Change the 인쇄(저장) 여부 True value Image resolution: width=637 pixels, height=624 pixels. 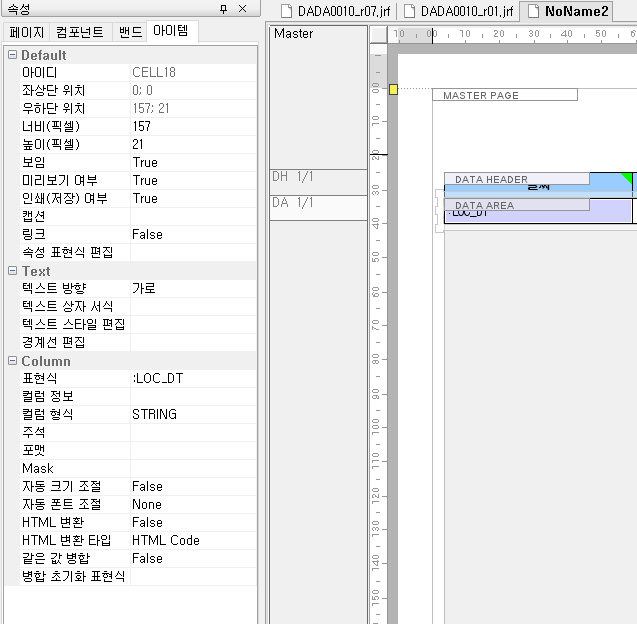coord(193,198)
